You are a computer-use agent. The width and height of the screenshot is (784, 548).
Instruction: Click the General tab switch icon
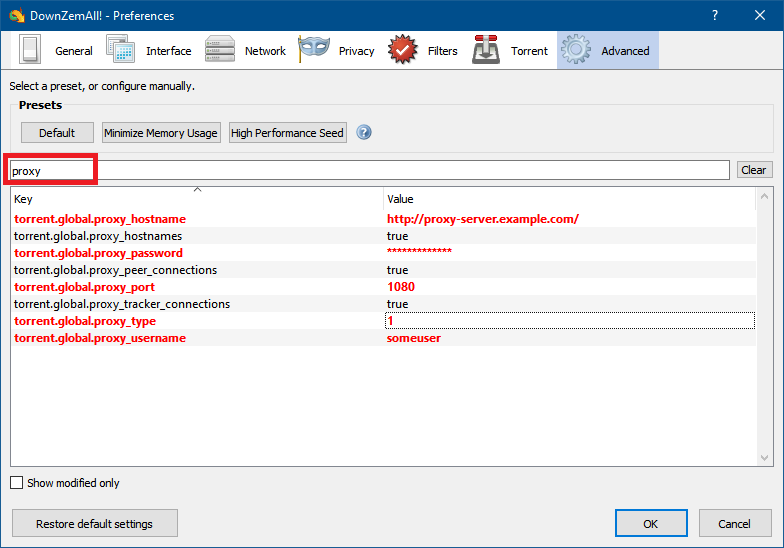30,50
